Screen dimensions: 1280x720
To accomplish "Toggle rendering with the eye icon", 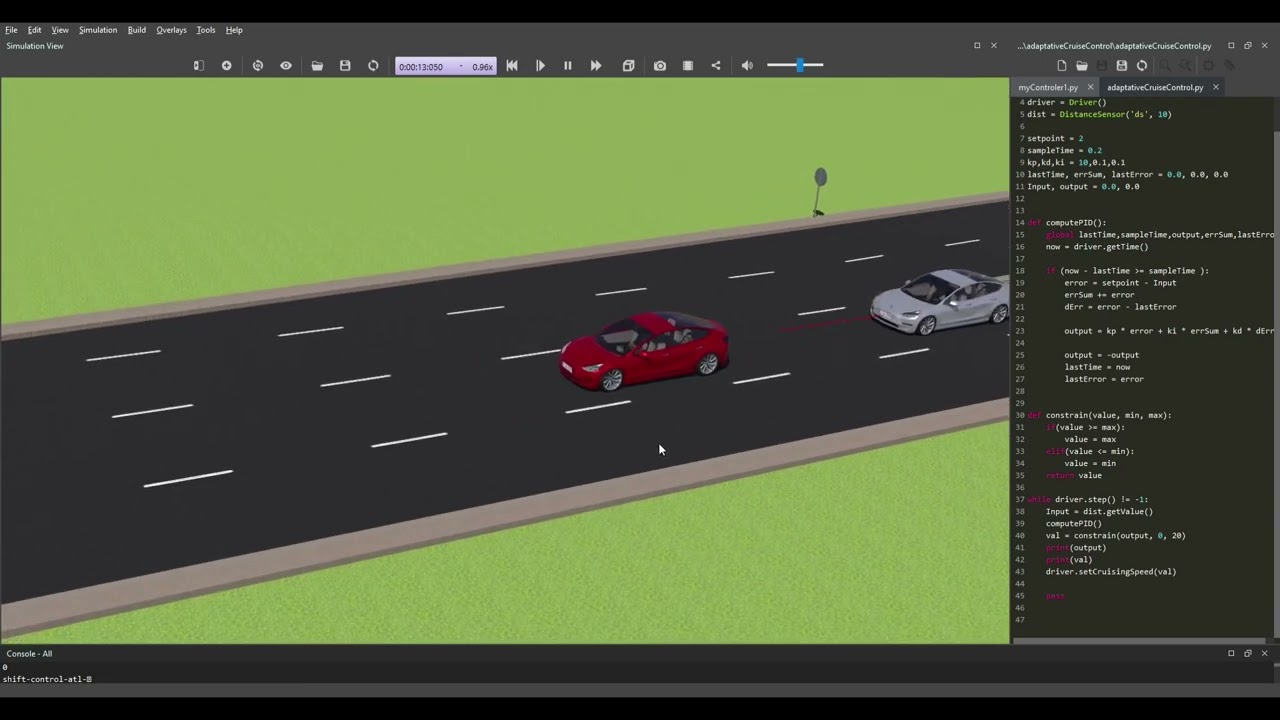I will tap(286, 65).
